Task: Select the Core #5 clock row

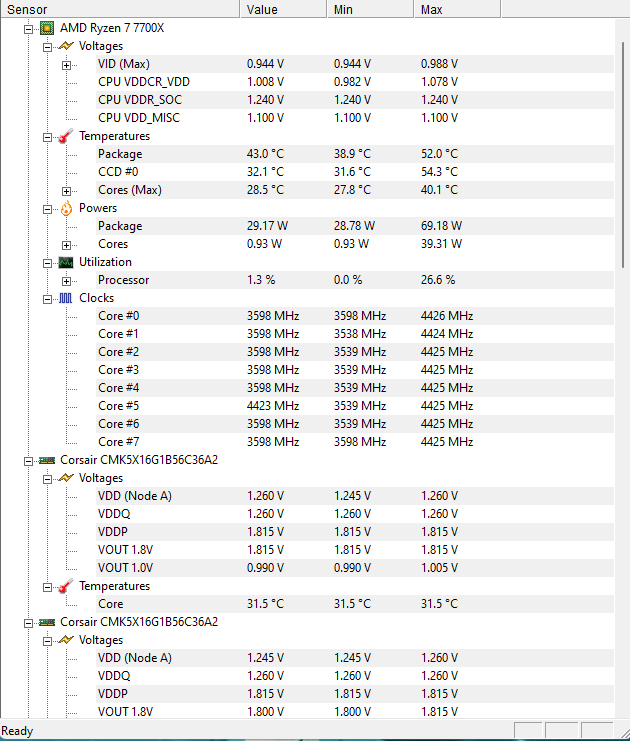Action: point(354,406)
